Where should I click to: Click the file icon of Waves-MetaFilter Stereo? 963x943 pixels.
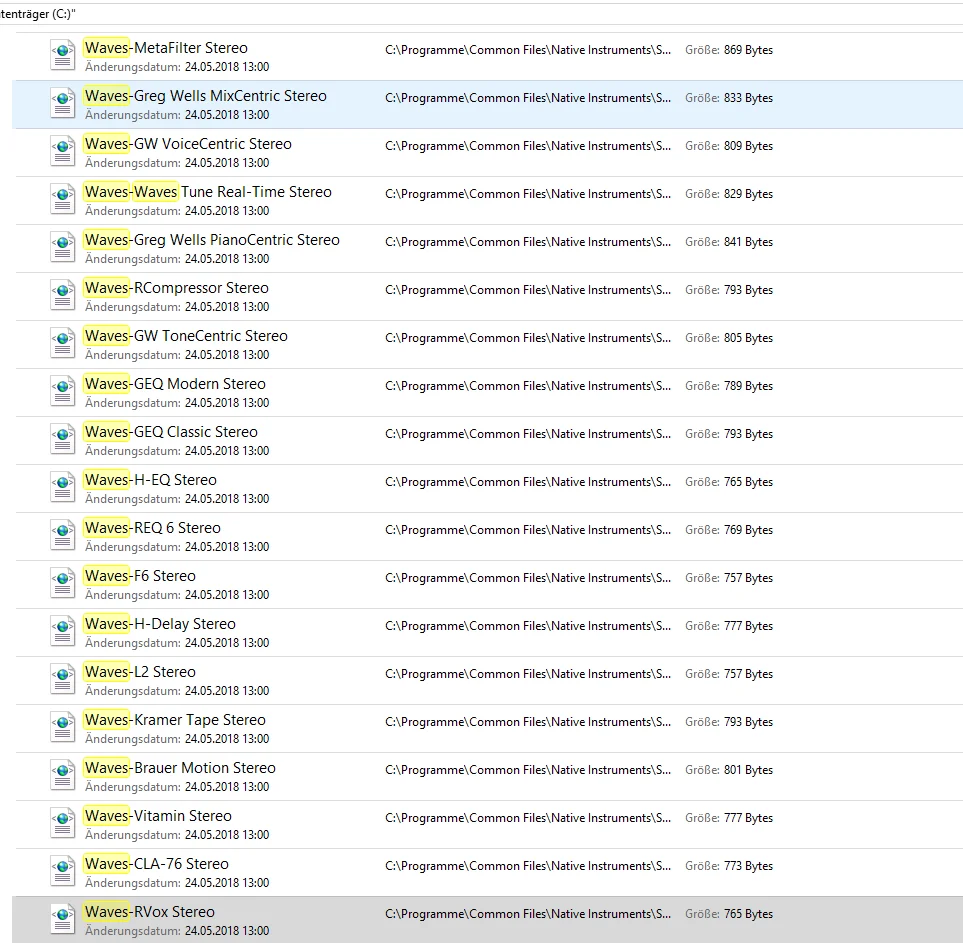click(63, 55)
